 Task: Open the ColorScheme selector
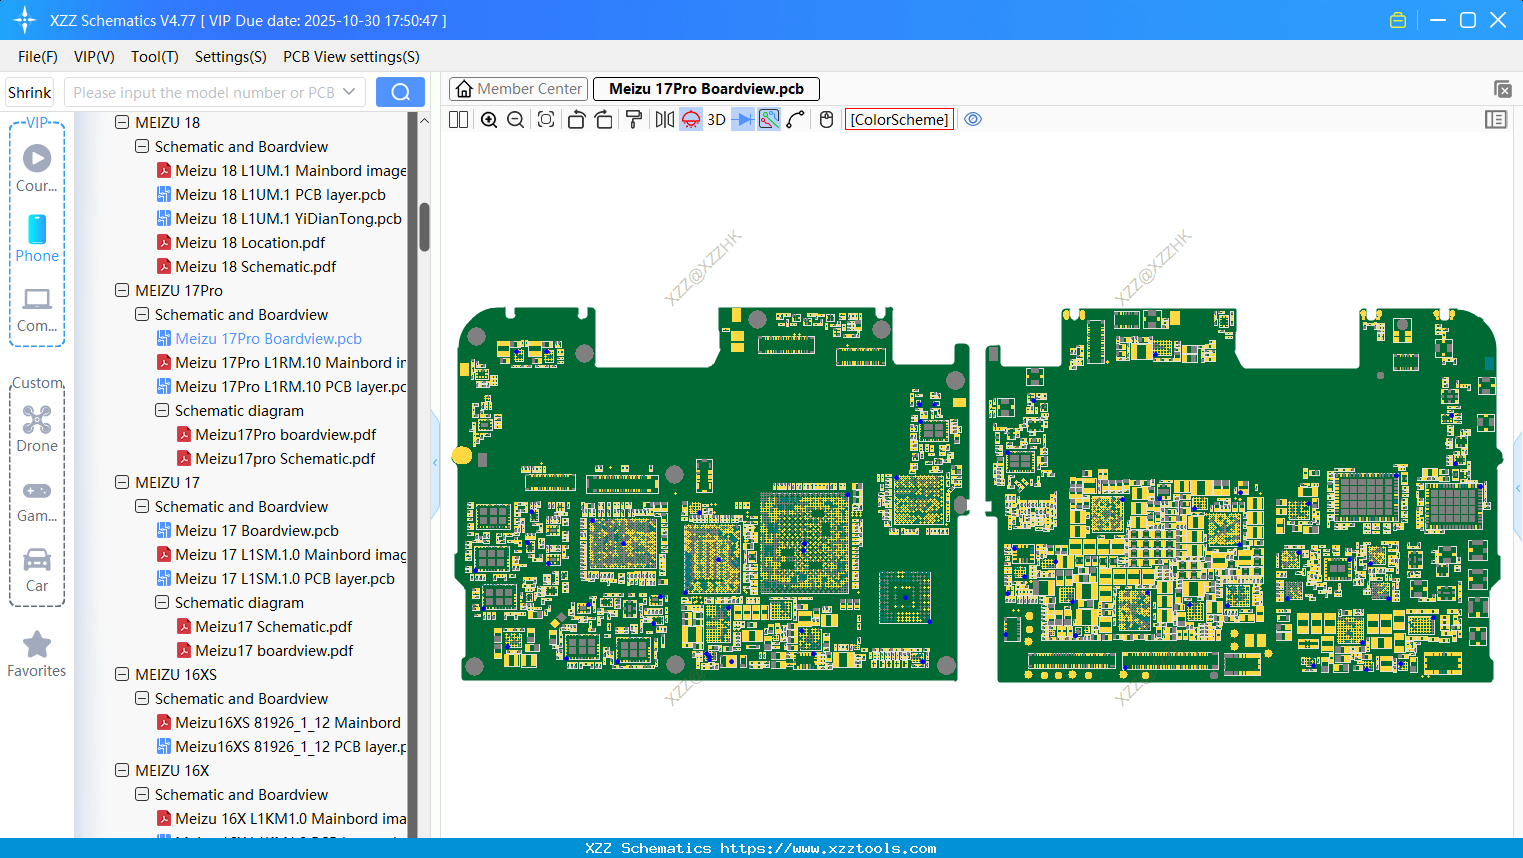[899, 120]
